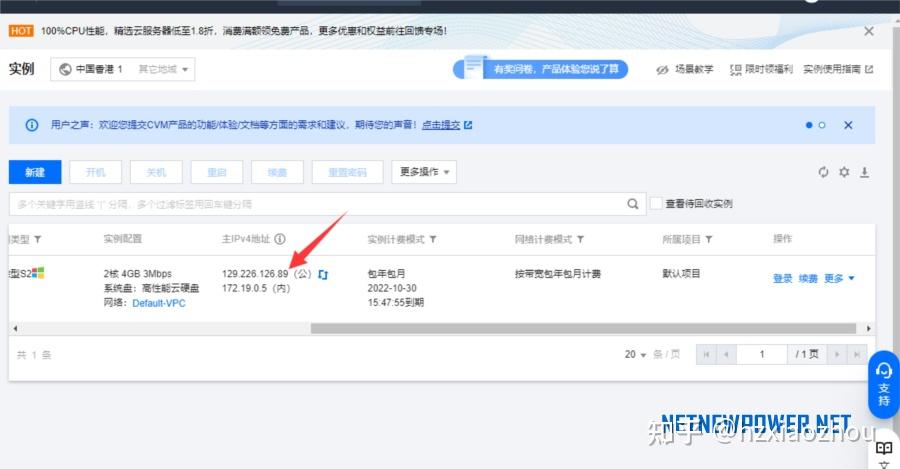Show info for 主IPv4地址 column

(280, 239)
